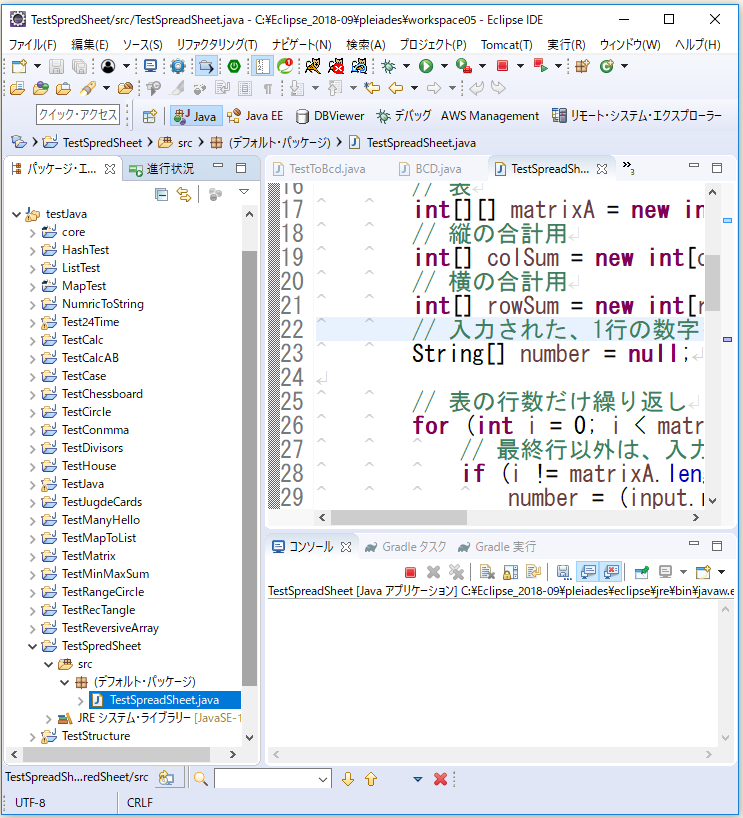The image size is (743, 818).
Task: Toggle the highlighted toolbar button beside the gear
Action: [206, 66]
